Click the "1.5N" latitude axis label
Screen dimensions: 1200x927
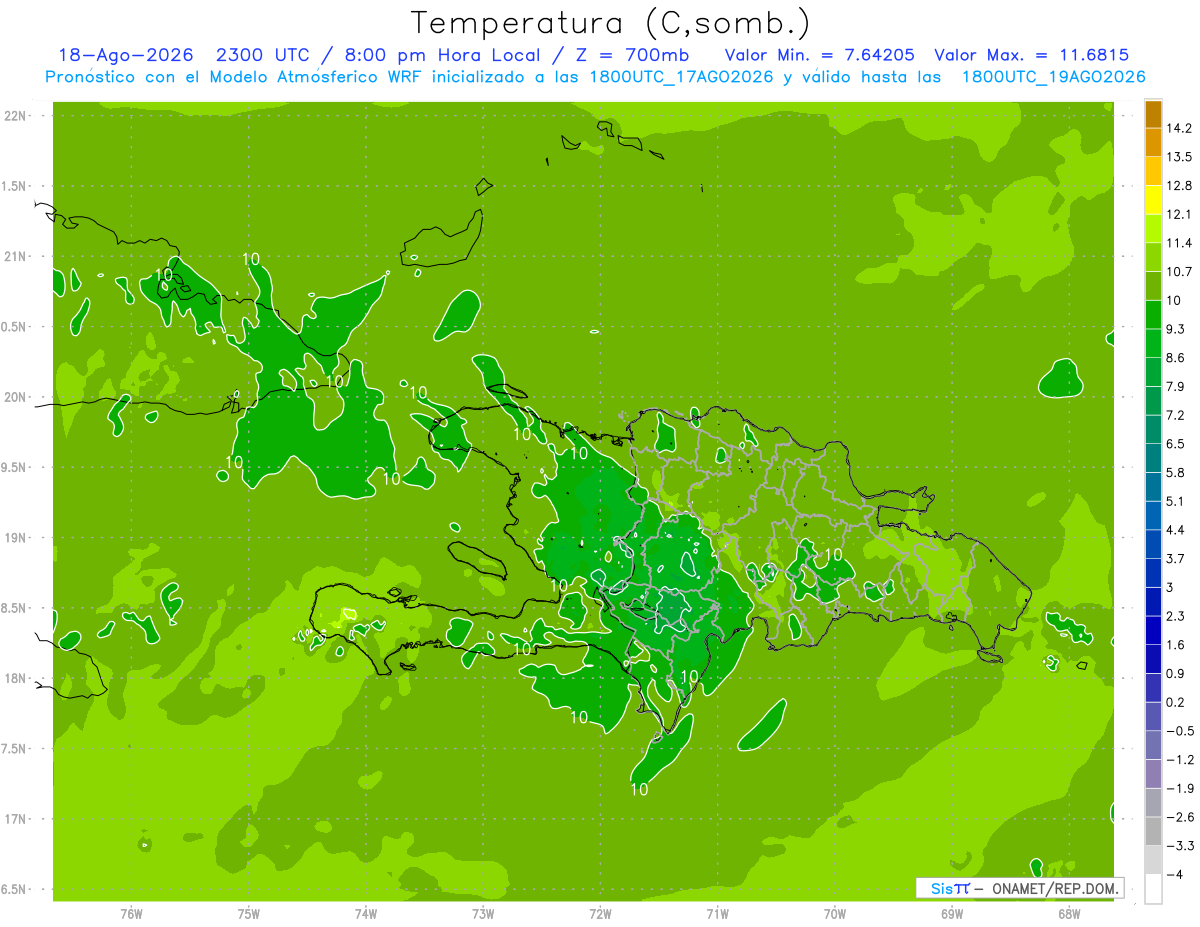point(13,186)
